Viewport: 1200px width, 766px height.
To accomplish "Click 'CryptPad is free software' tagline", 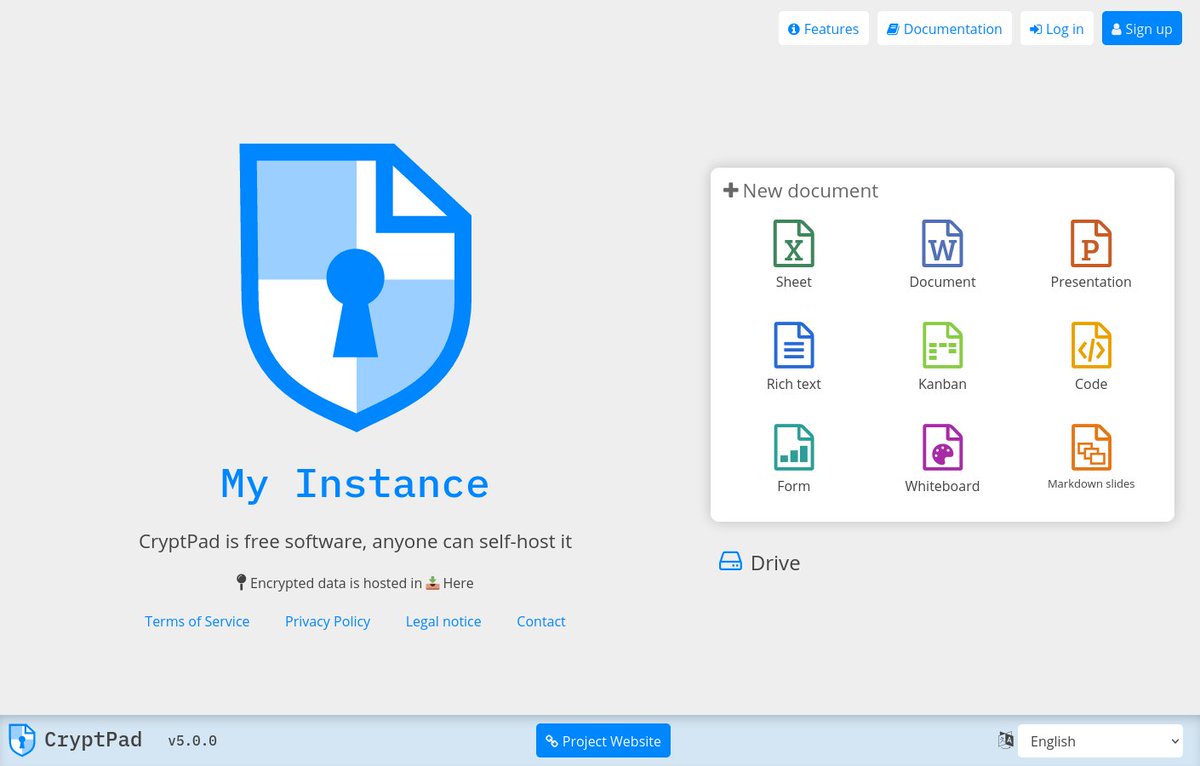I will [x=355, y=541].
